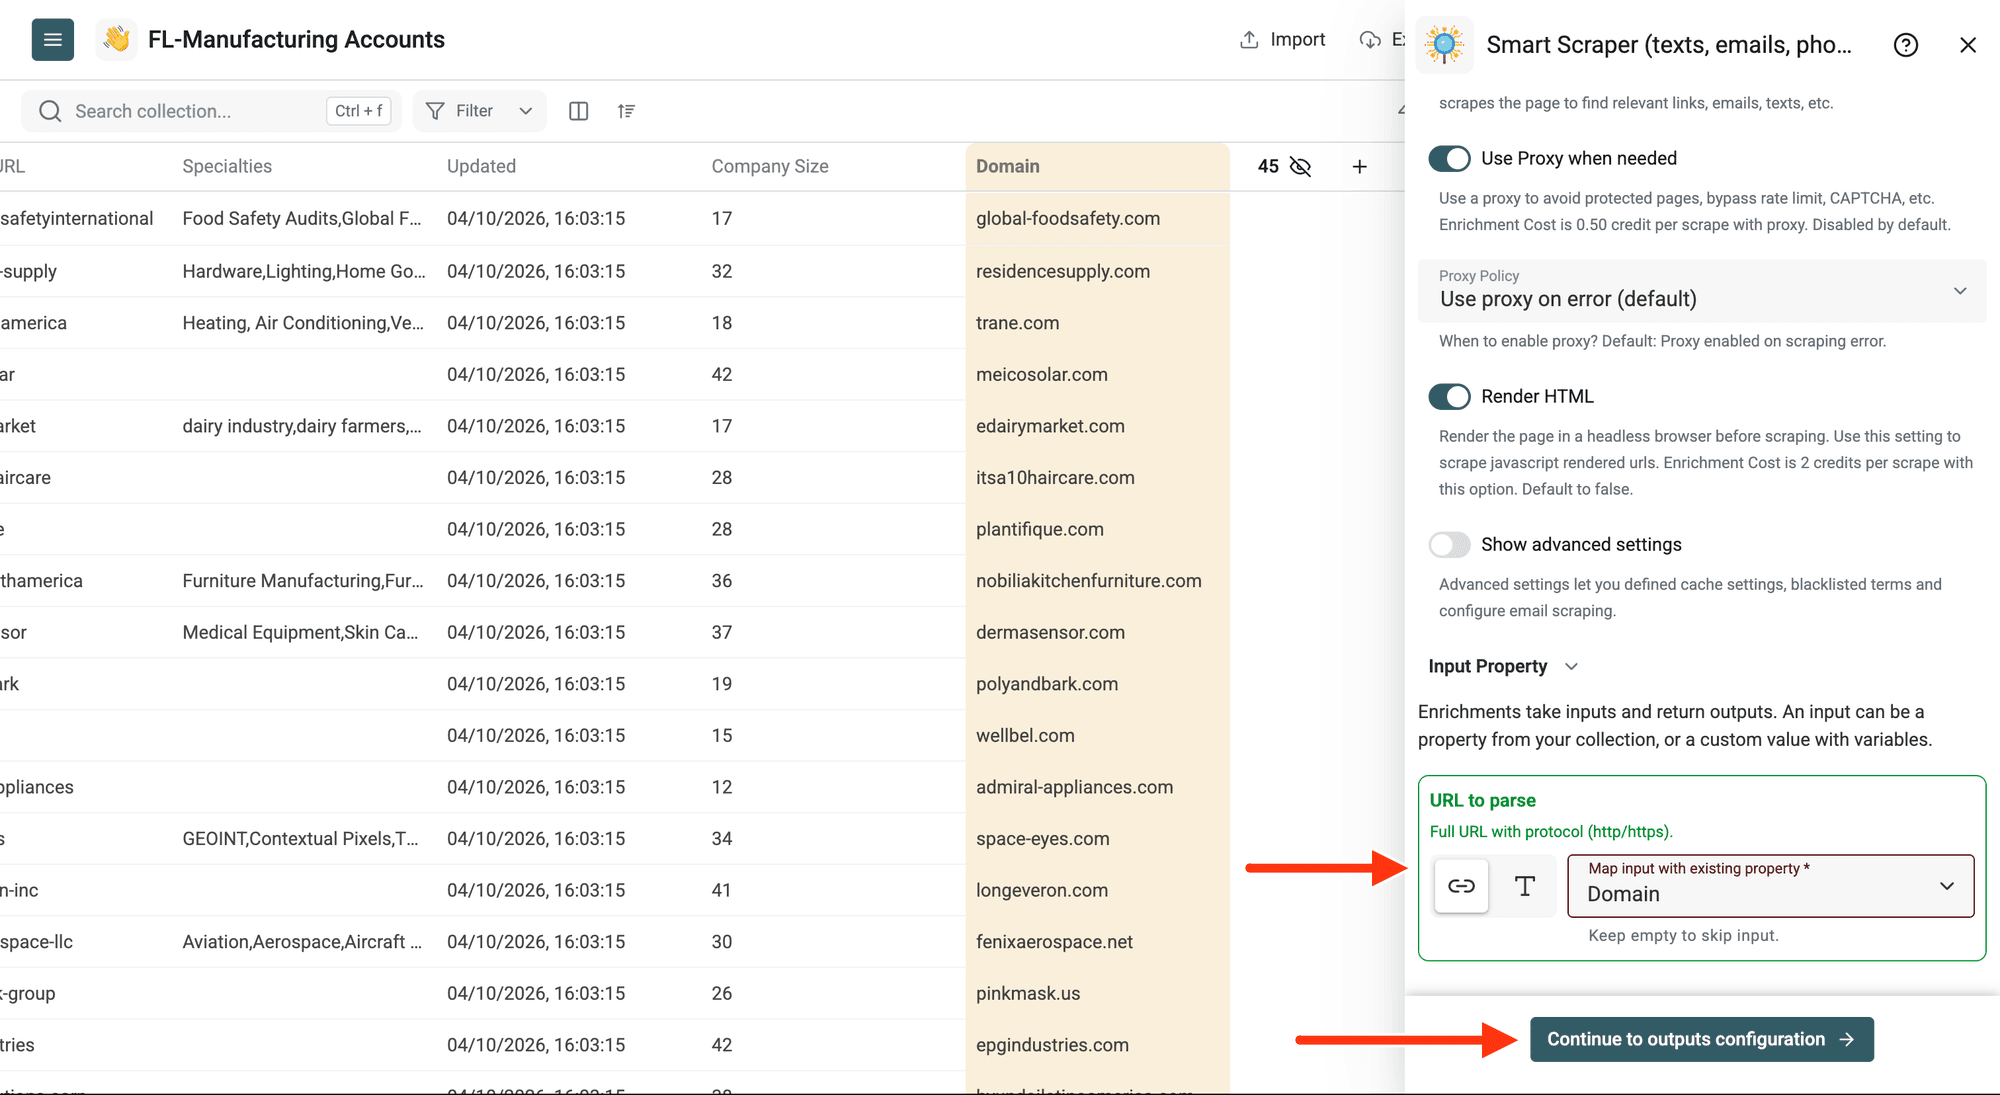Select the global-foodsafety.com cell
This screenshot has height=1095, width=2000.
[x=1097, y=219]
